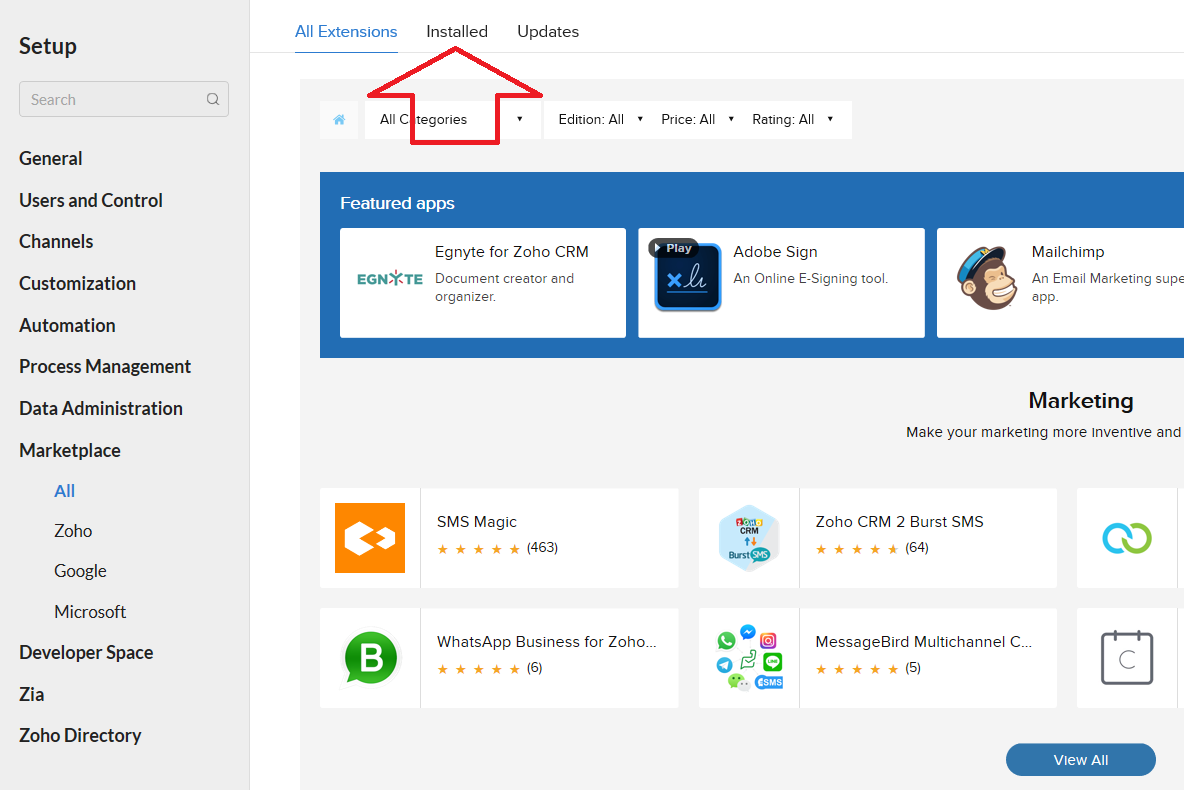Click the search magnifier icon in Setup

213,99
